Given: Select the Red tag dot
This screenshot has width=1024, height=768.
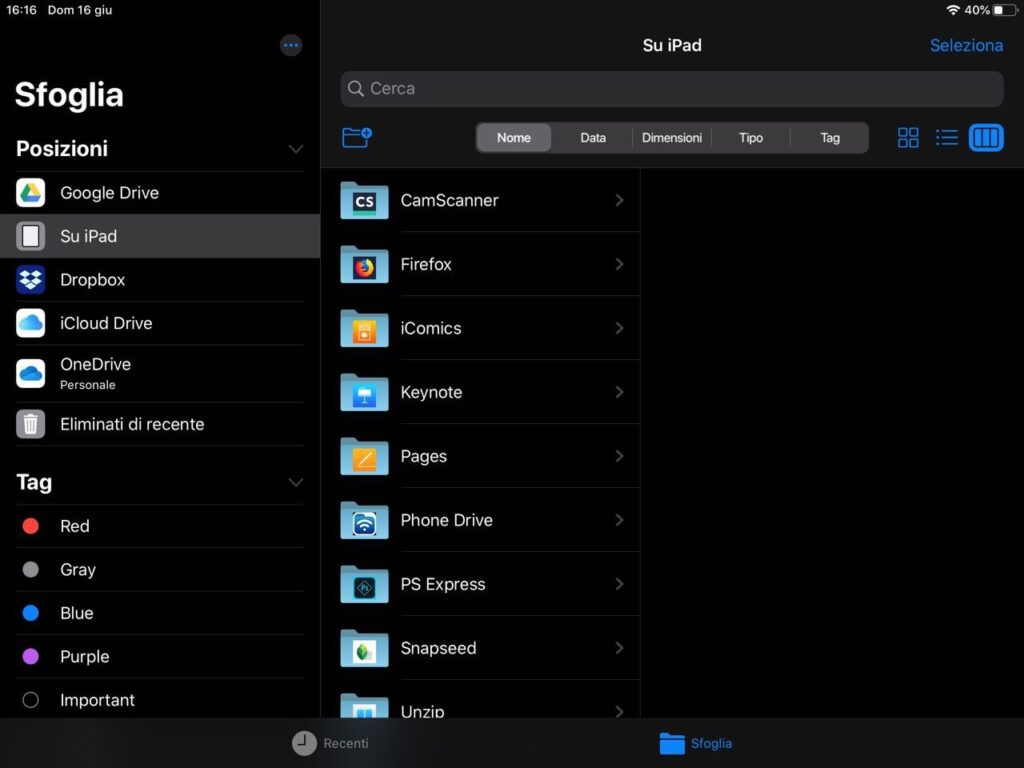Looking at the screenshot, I should (31, 526).
